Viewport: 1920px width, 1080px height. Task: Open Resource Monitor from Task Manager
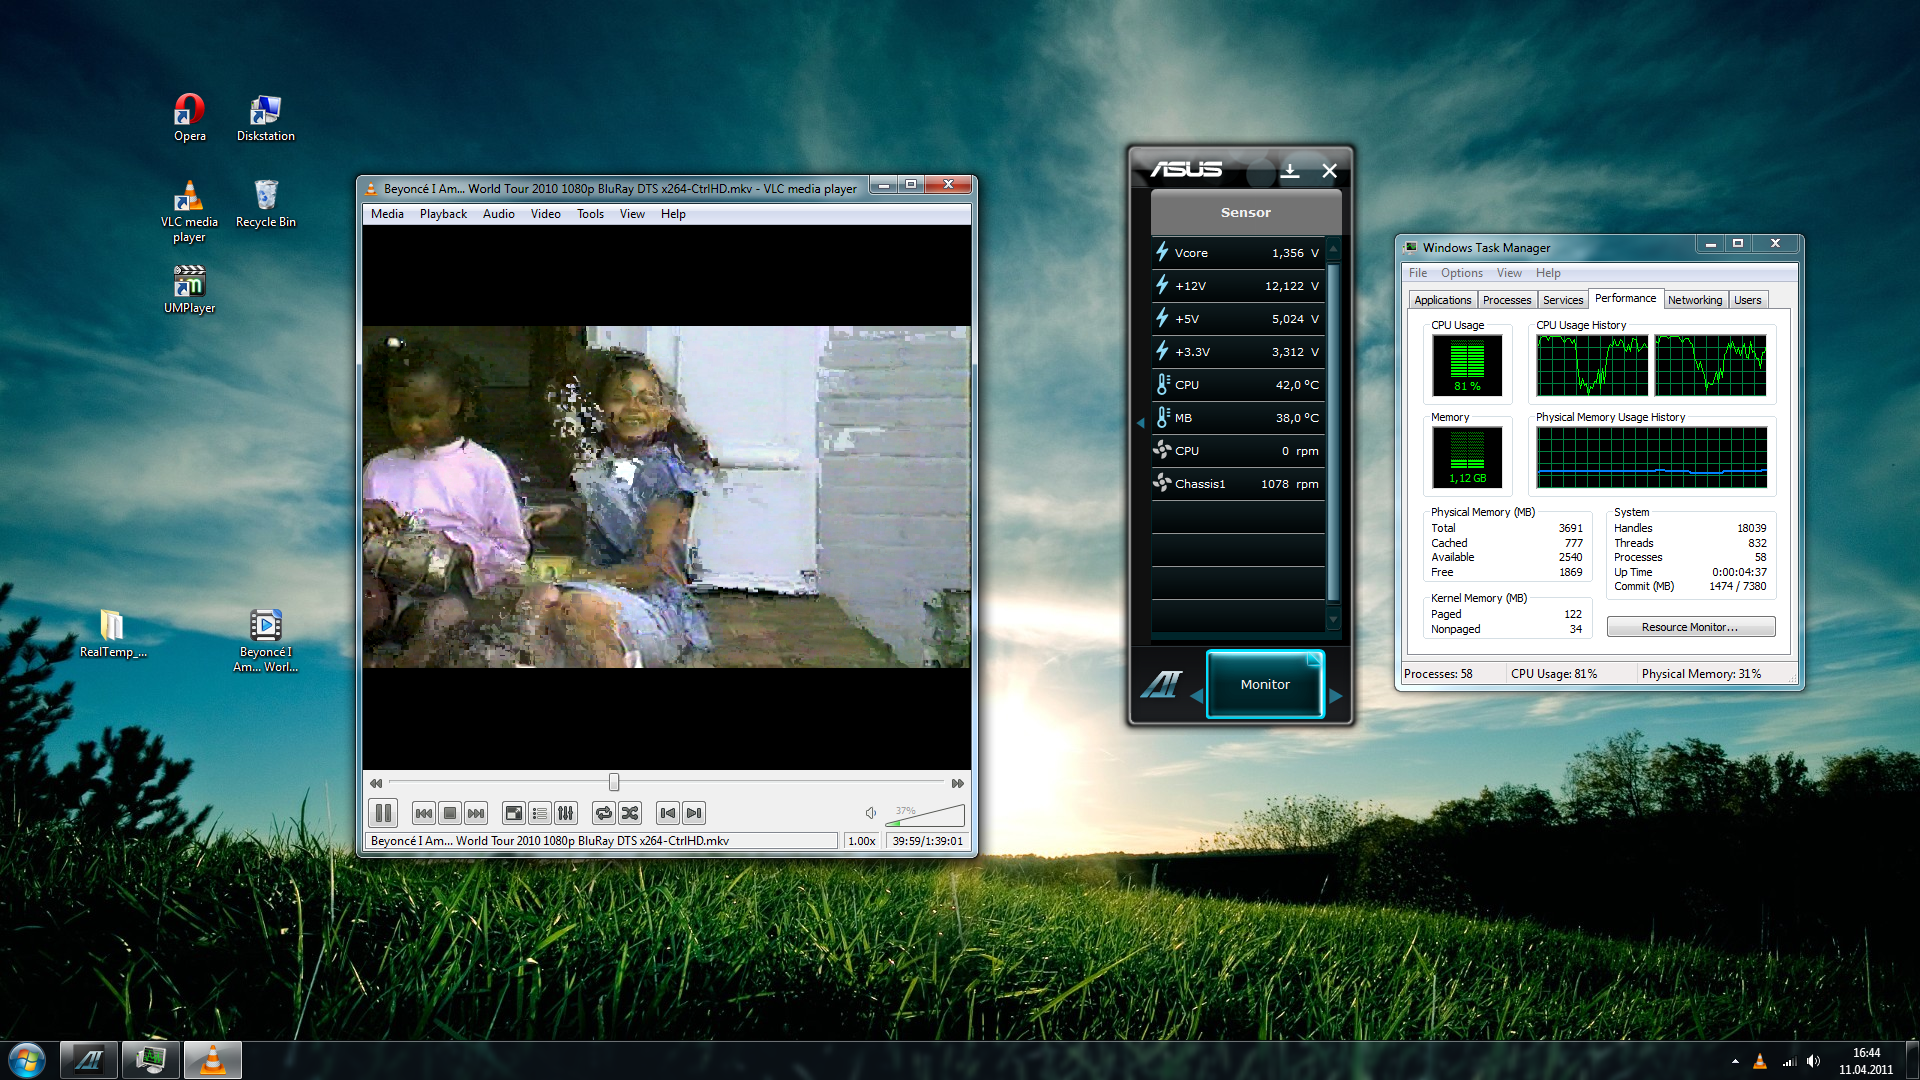pos(1690,627)
